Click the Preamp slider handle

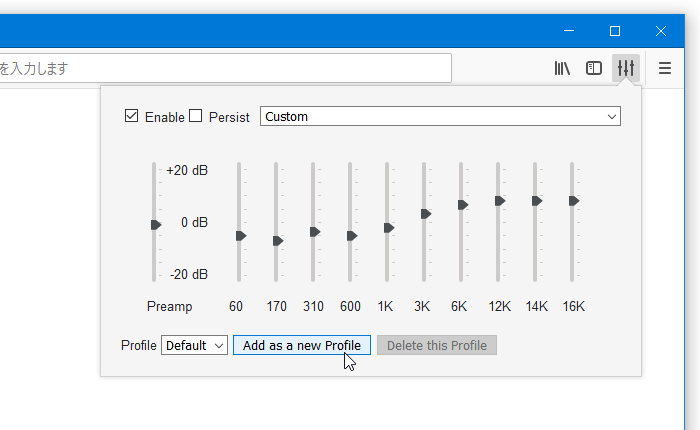[156, 225]
